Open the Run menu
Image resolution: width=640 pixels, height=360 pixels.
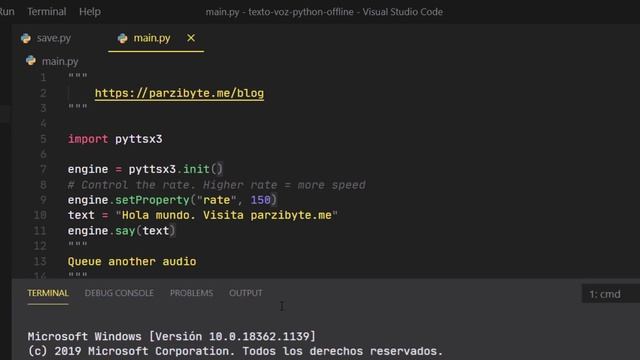(7, 11)
